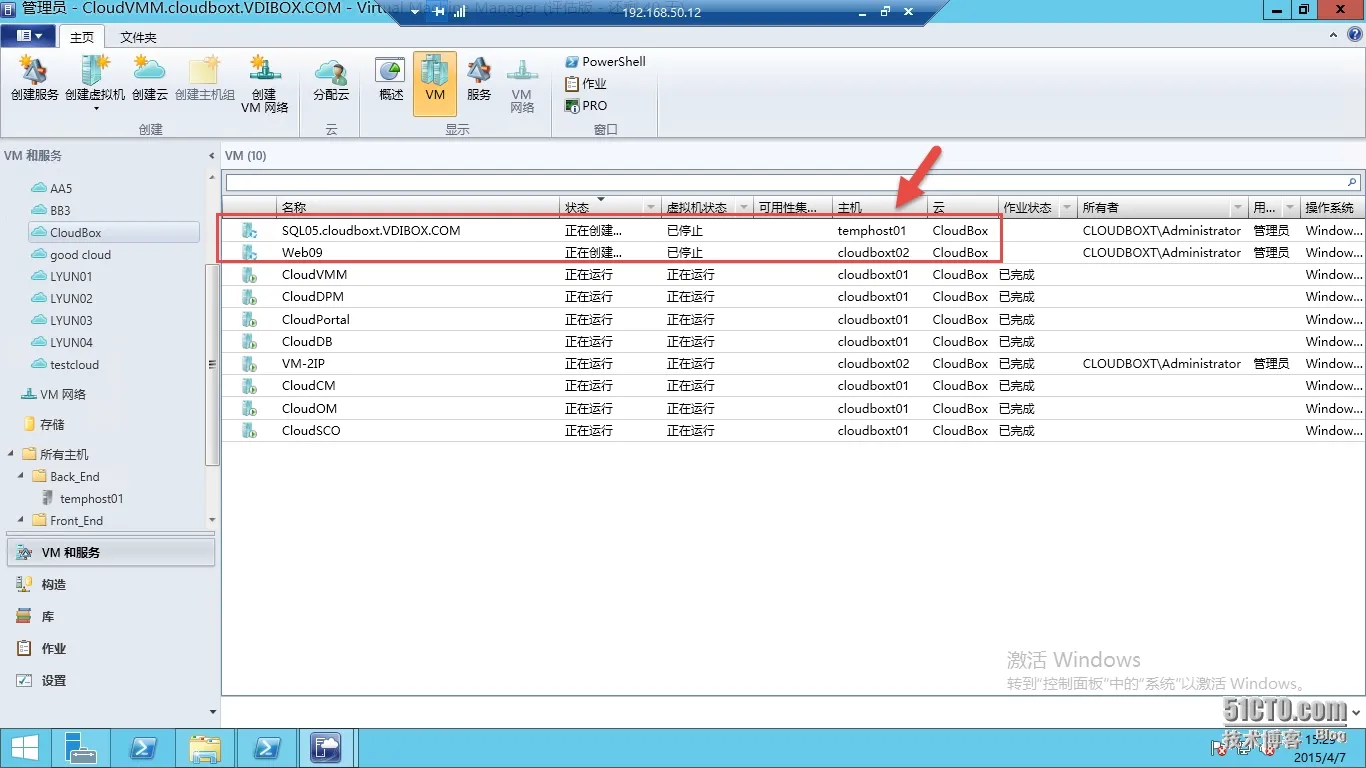The height and width of the screenshot is (768, 1366).
Task: Switch to the 文件夹 ribbon tab
Action: click(x=139, y=37)
